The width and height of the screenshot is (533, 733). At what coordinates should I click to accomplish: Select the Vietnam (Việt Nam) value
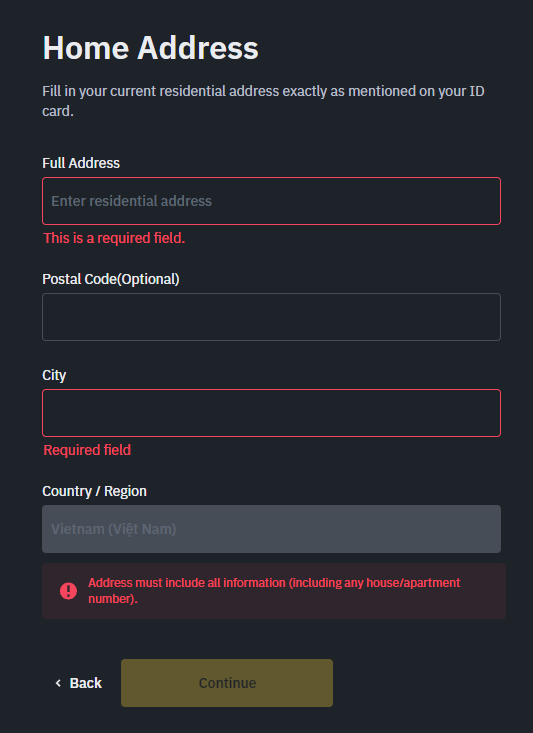click(114, 529)
